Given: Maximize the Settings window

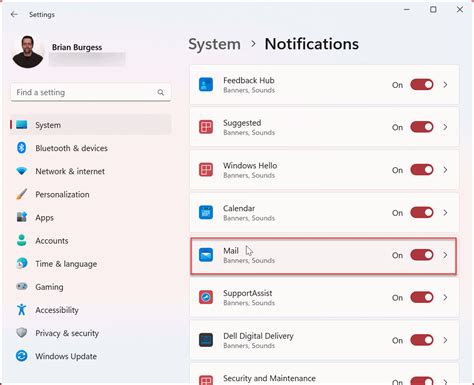Looking at the screenshot, I should (x=433, y=9).
